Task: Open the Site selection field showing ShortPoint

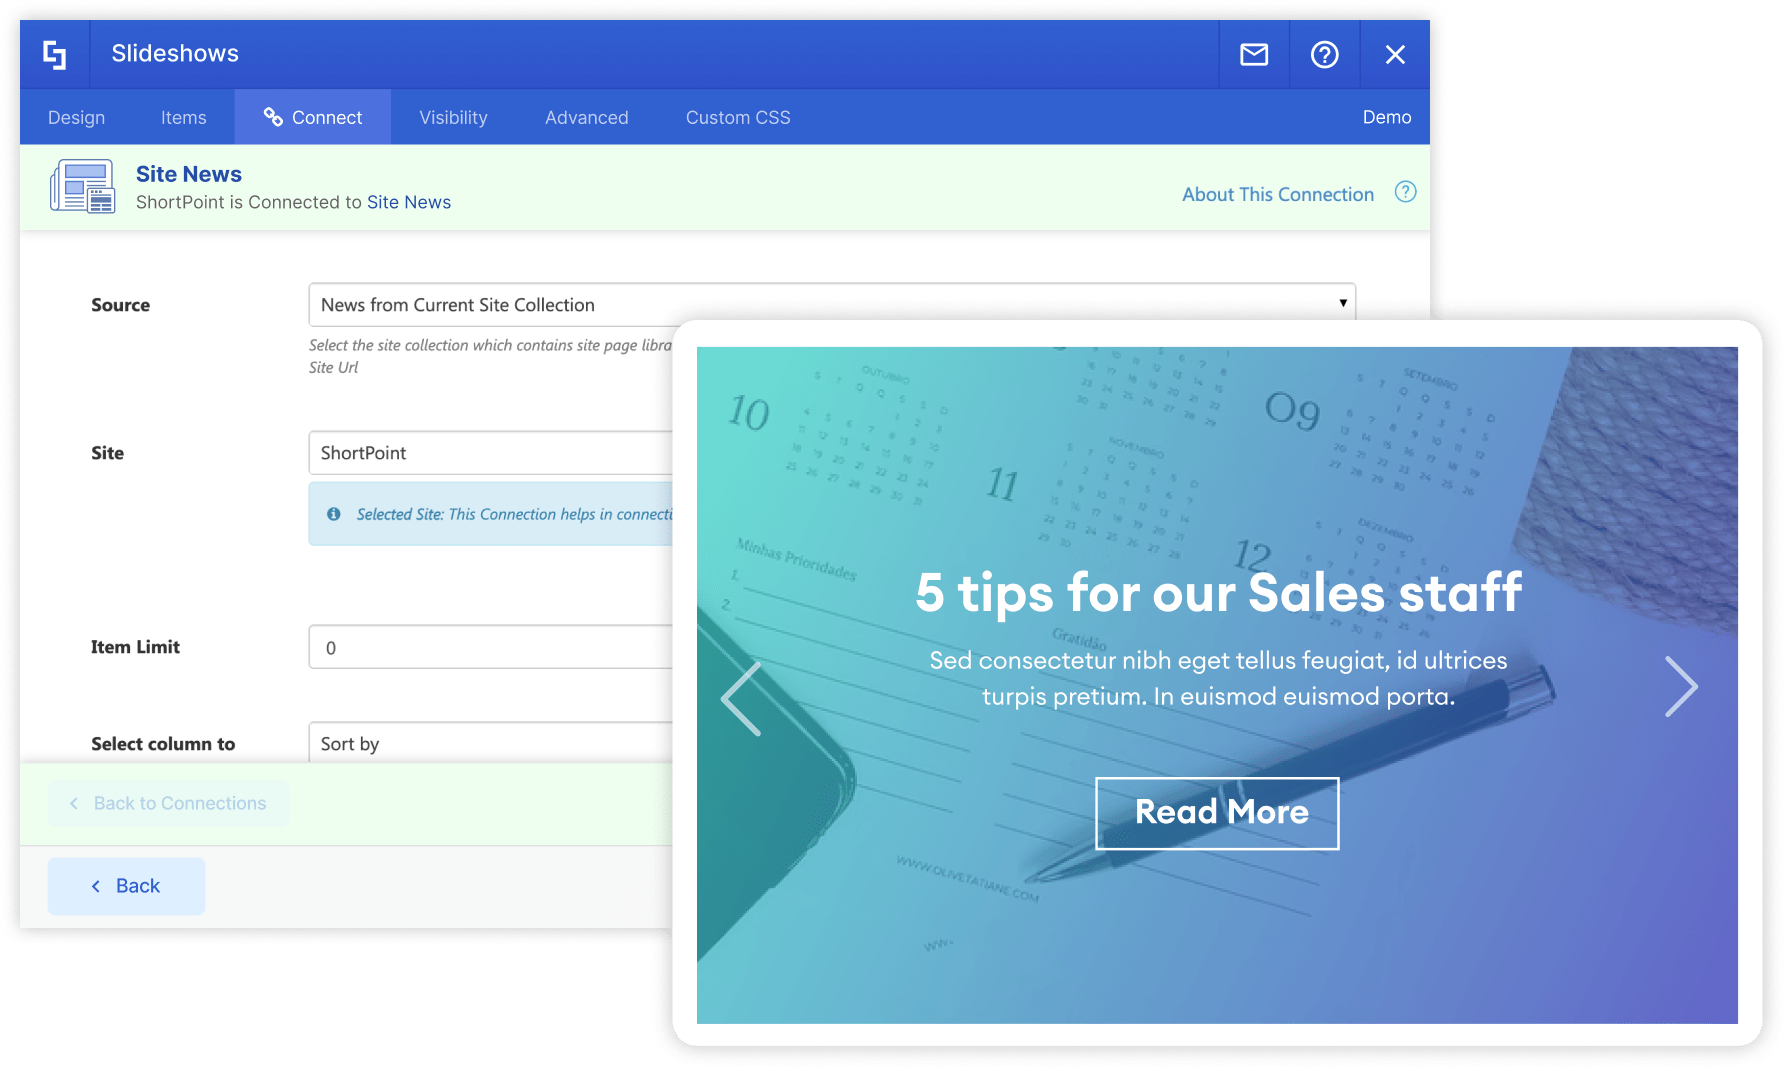Action: click(490, 453)
